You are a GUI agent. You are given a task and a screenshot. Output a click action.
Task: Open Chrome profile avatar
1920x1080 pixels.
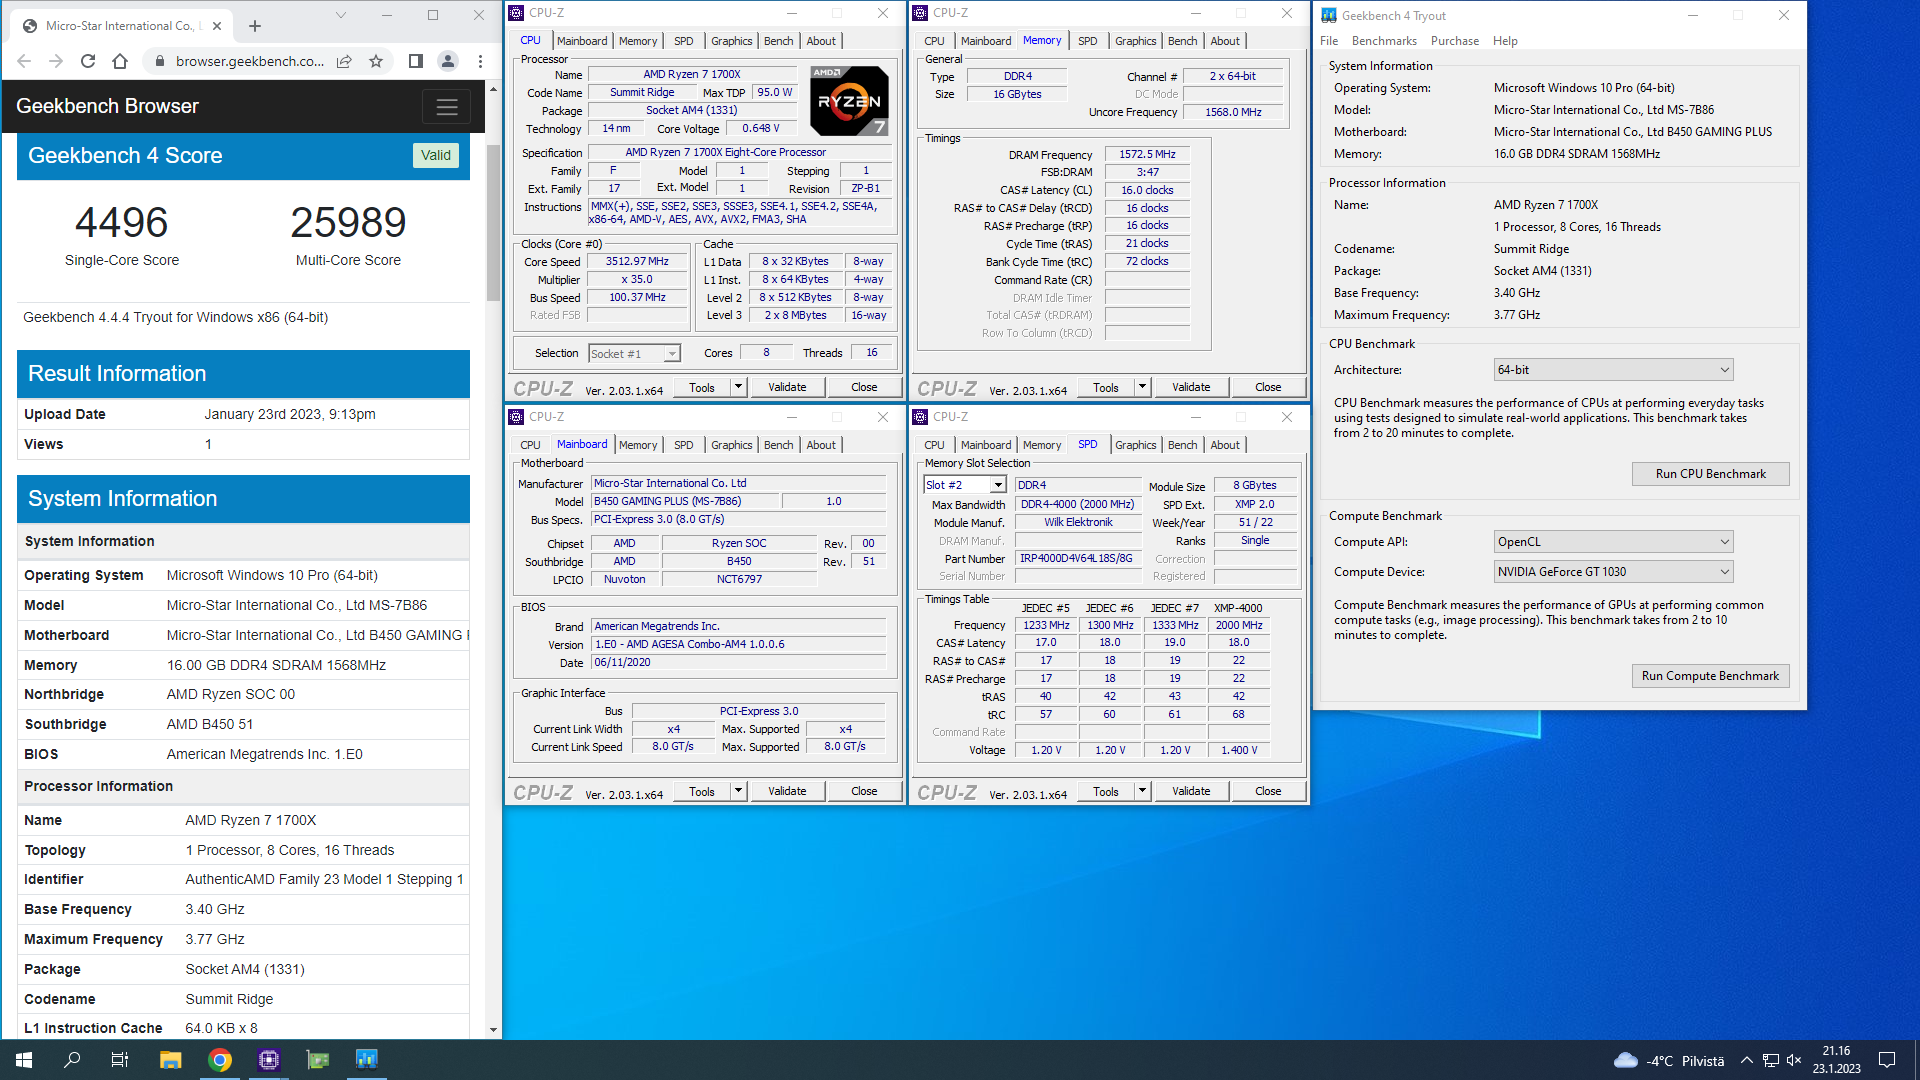448,61
